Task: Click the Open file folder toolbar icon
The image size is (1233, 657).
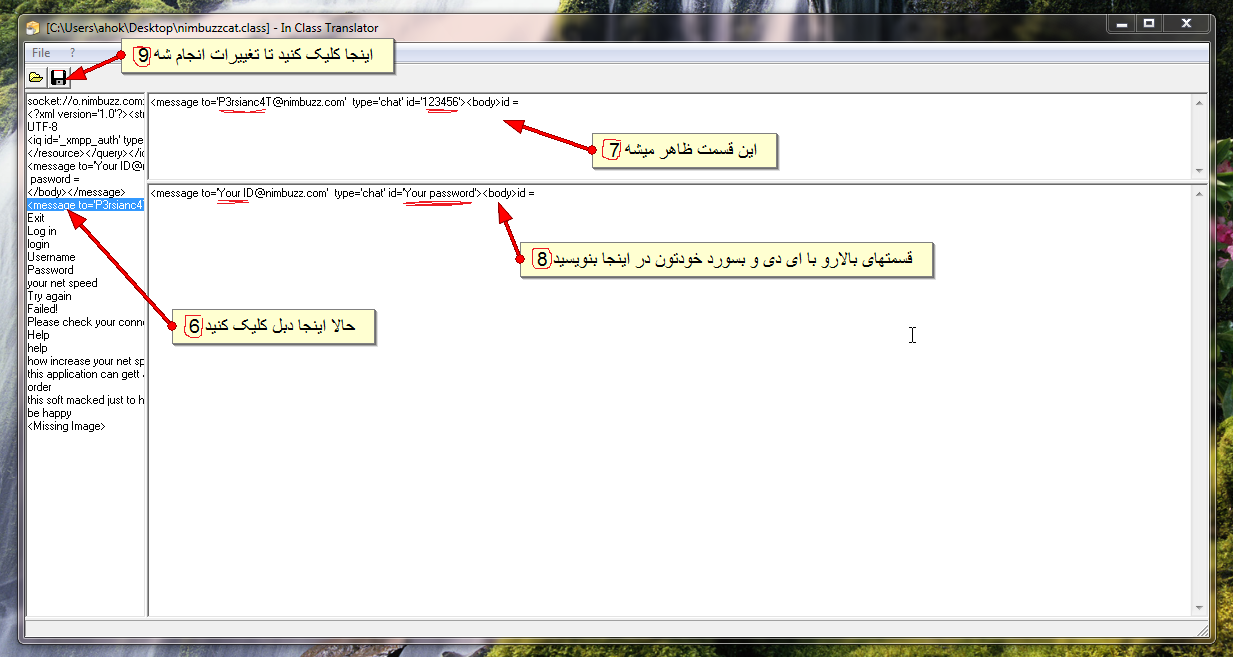Action: point(36,77)
